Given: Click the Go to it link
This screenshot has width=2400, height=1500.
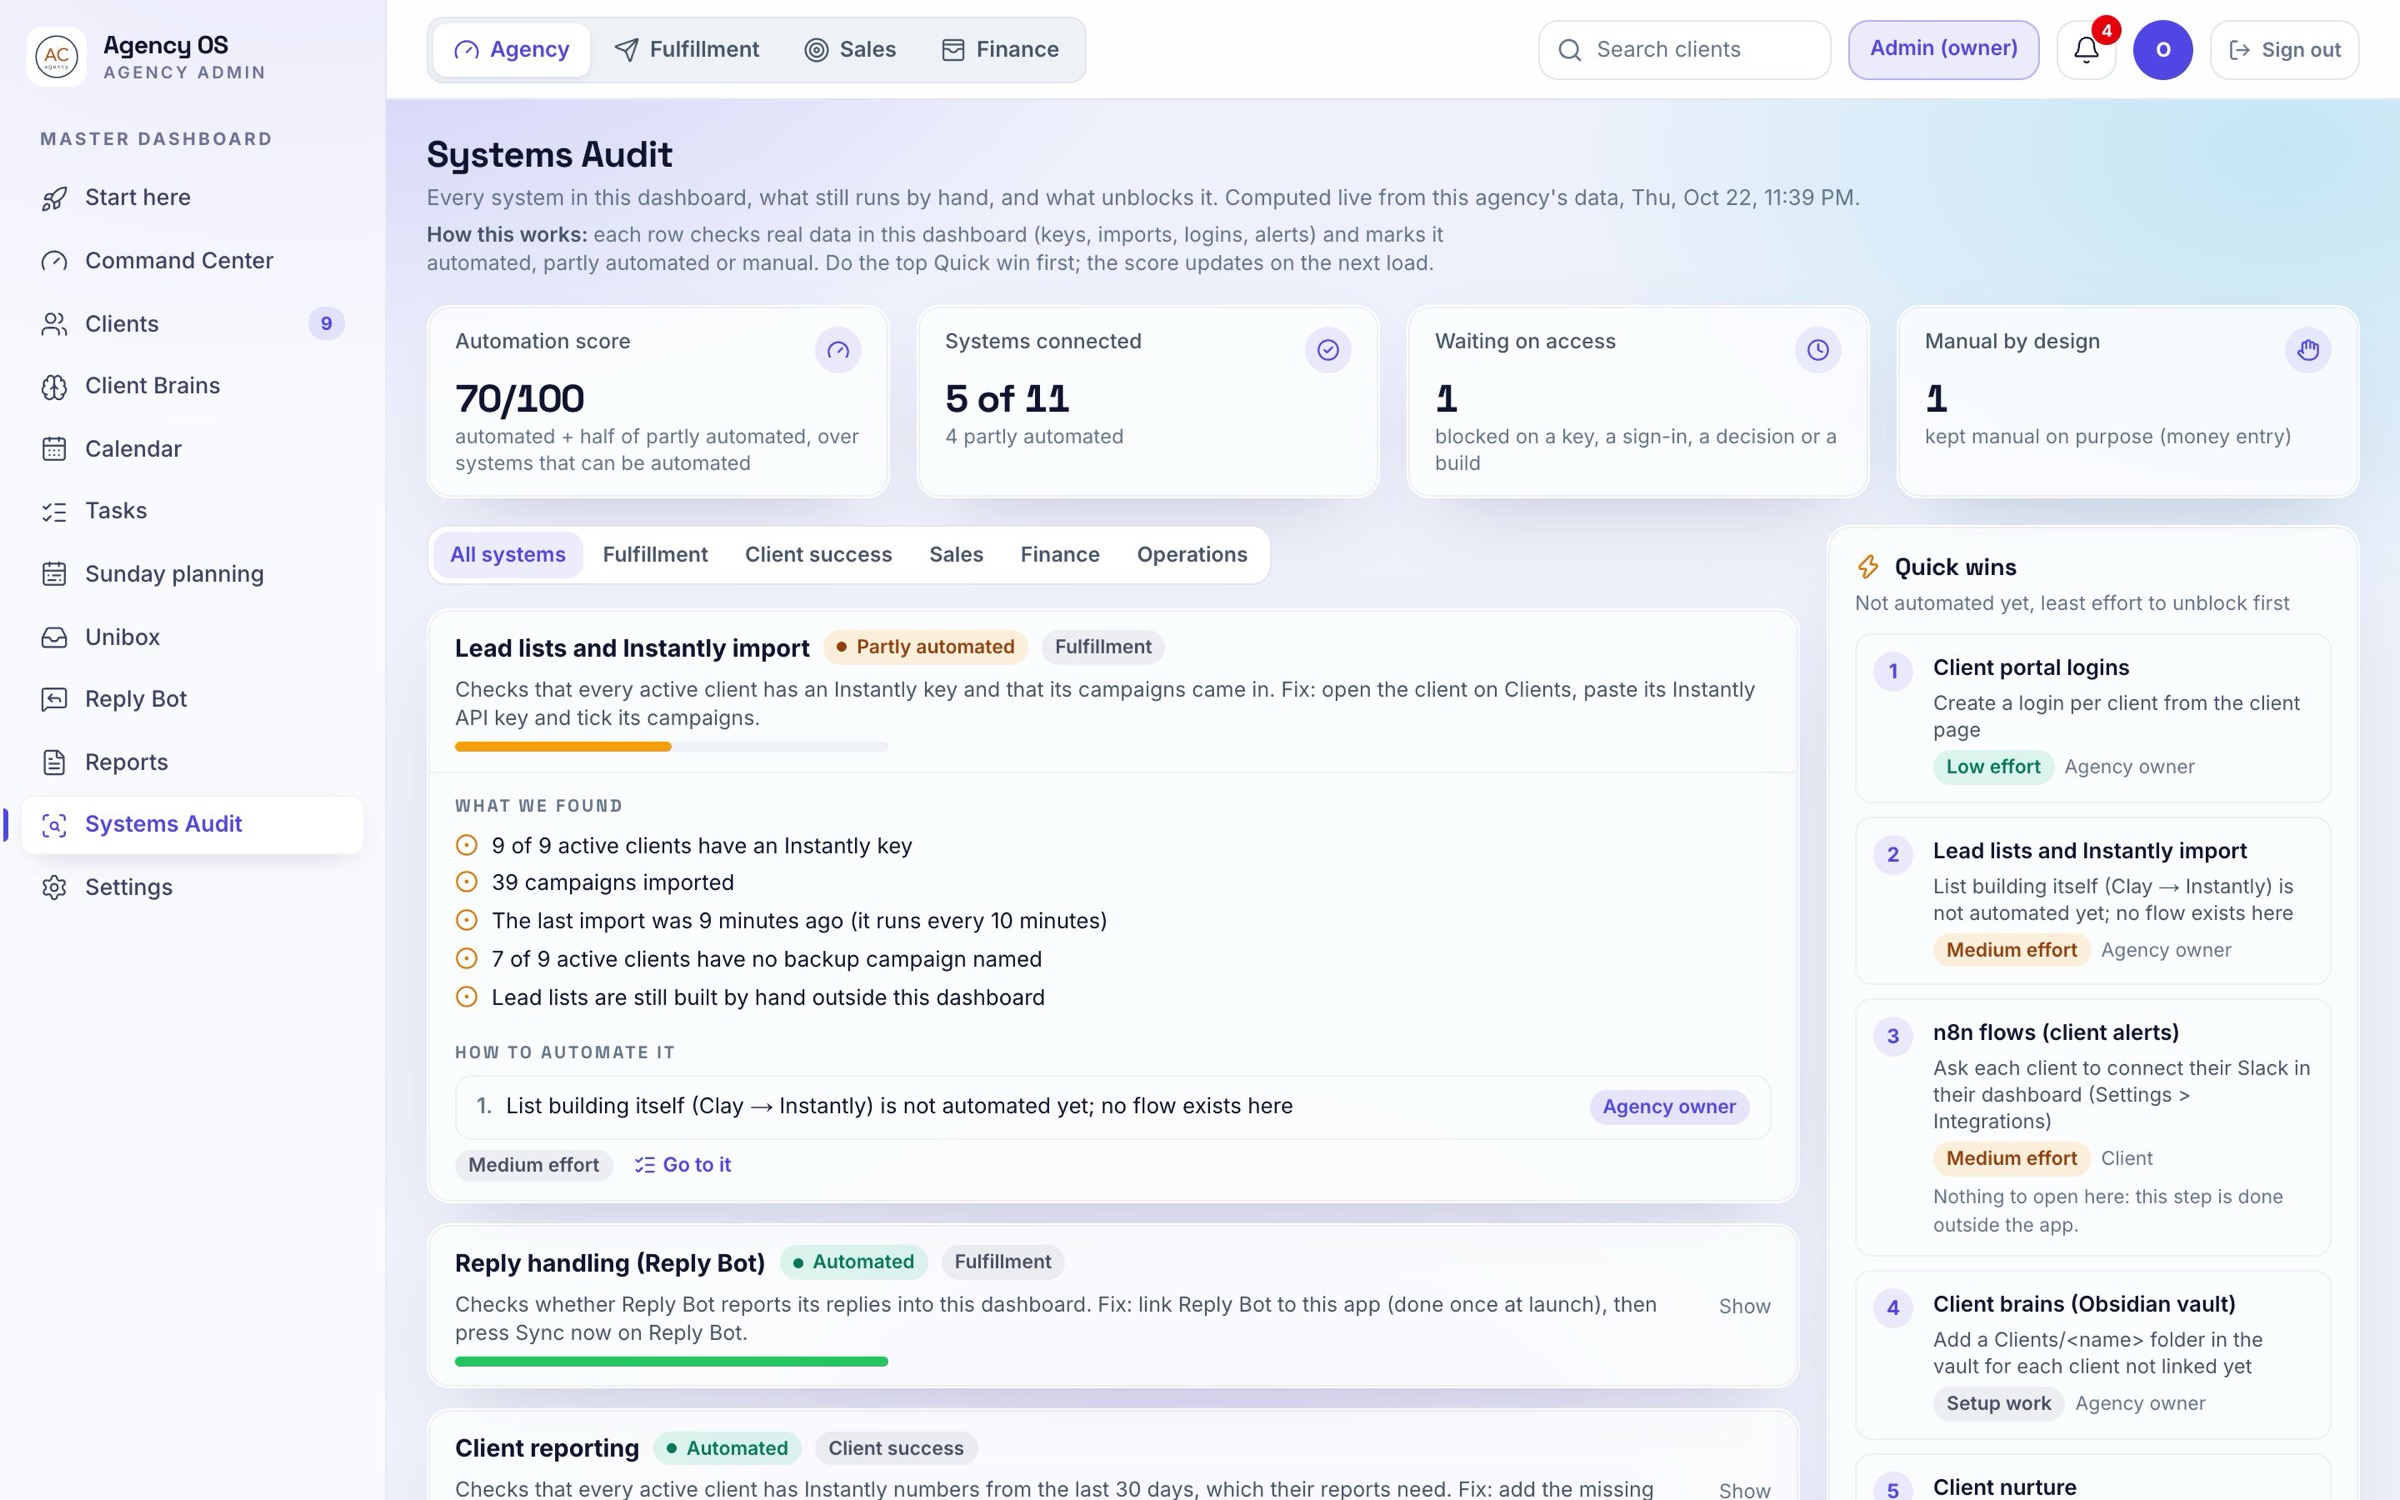Looking at the screenshot, I should pos(683,1165).
